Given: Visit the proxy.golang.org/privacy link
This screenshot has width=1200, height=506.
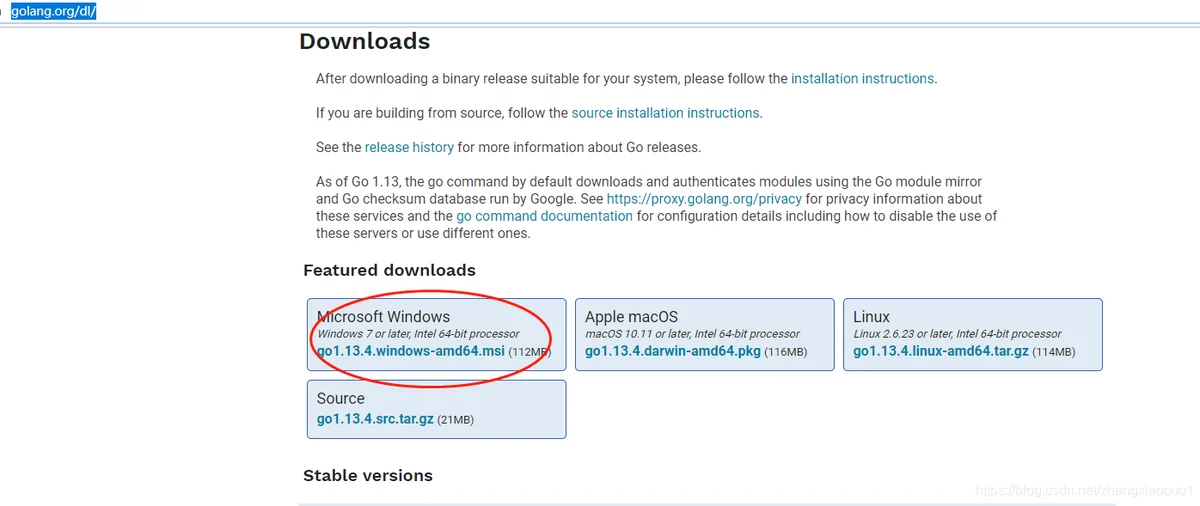Looking at the screenshot, I should point(704,199).
